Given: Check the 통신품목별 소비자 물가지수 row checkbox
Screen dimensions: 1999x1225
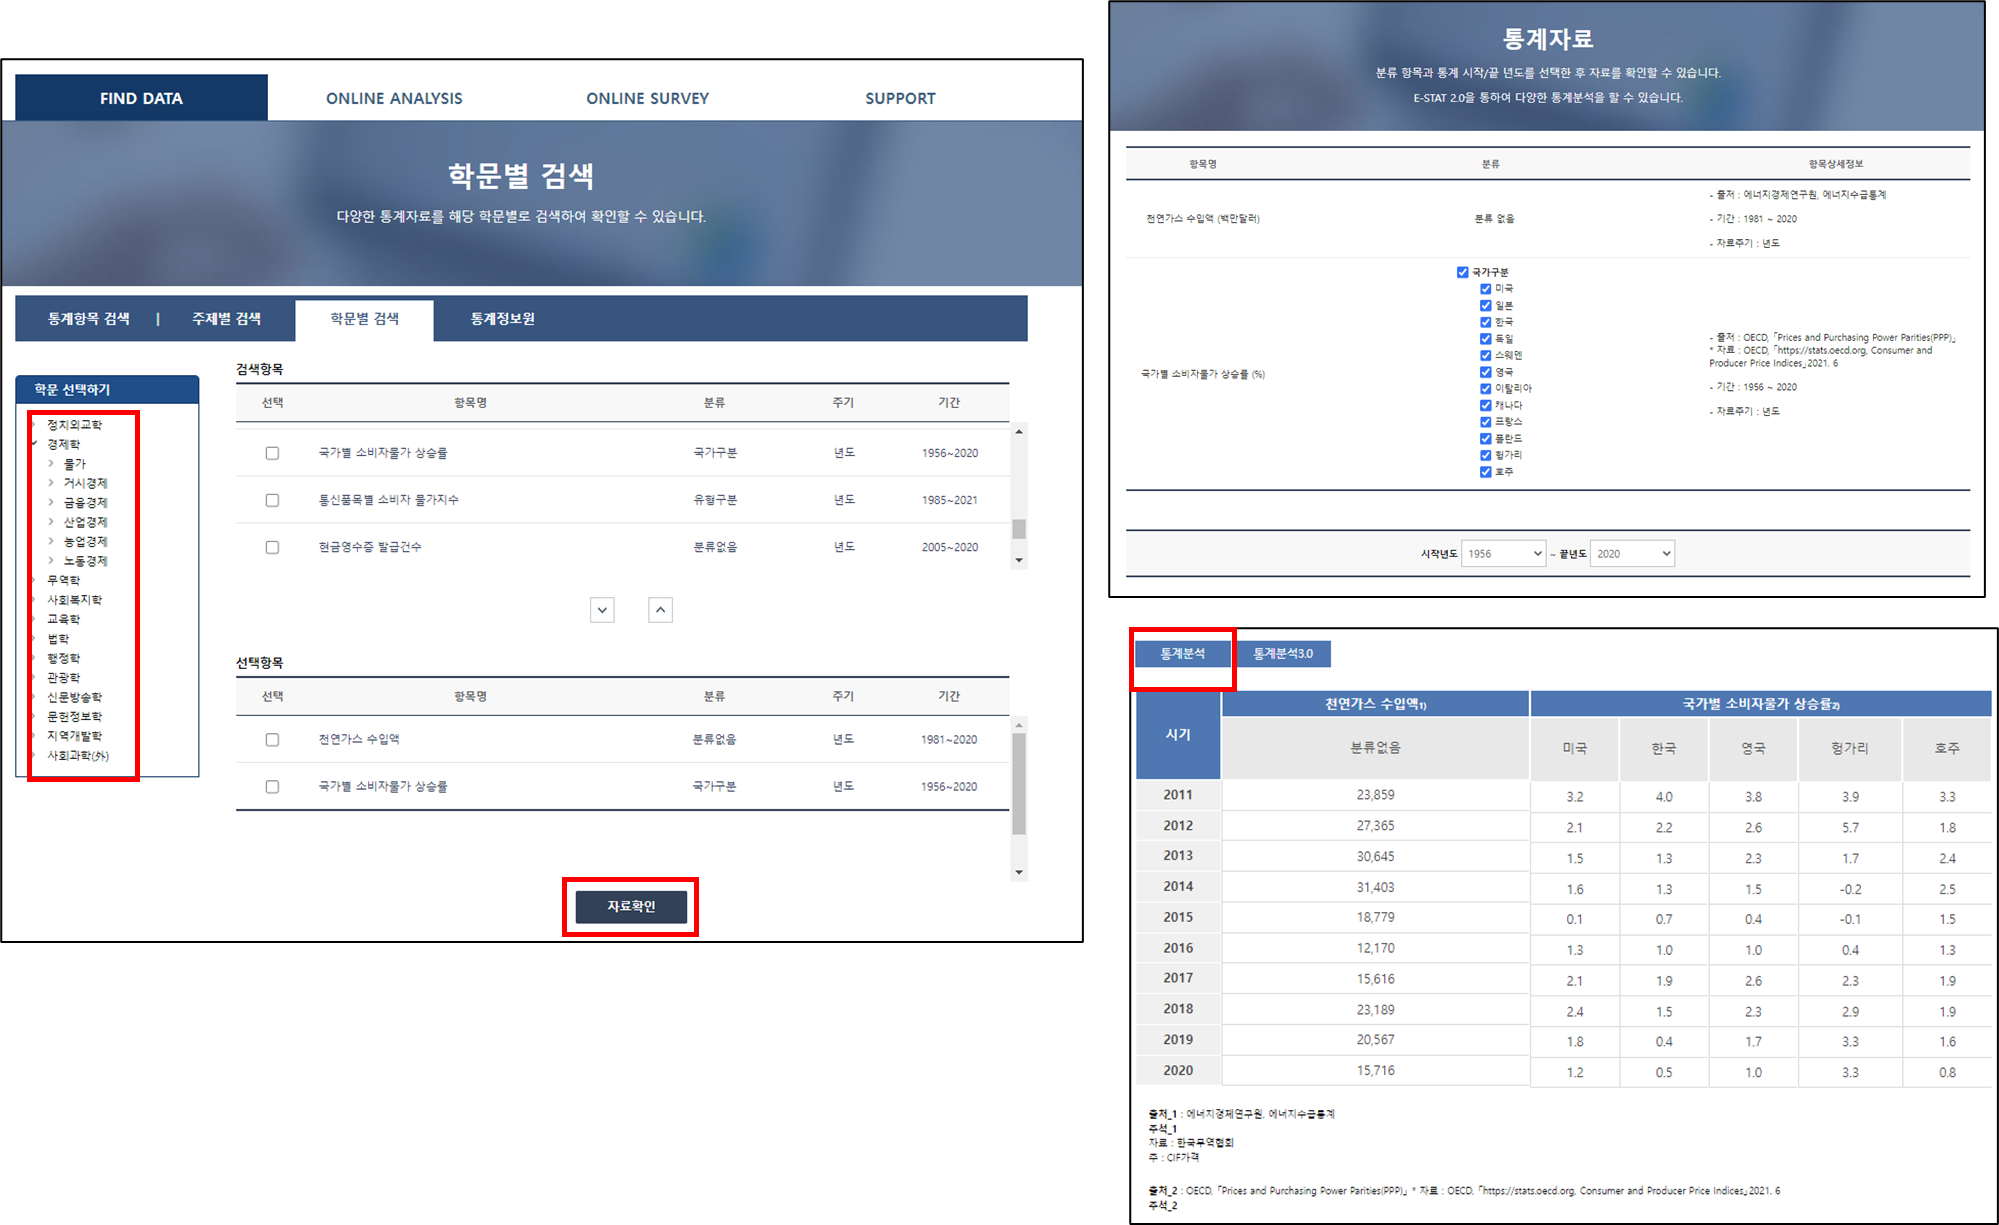Looking at the screenshot, I should point(272,500).
